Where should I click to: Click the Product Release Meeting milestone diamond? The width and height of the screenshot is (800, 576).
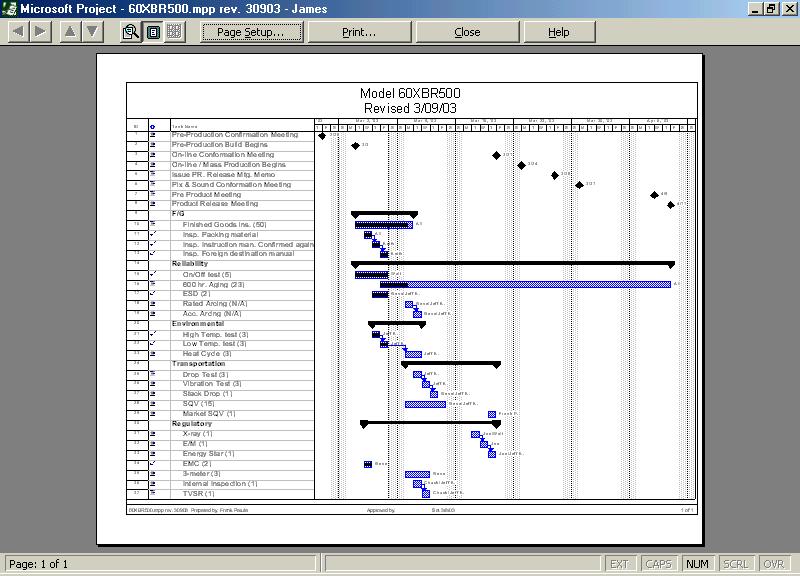(x=671, y=205)
